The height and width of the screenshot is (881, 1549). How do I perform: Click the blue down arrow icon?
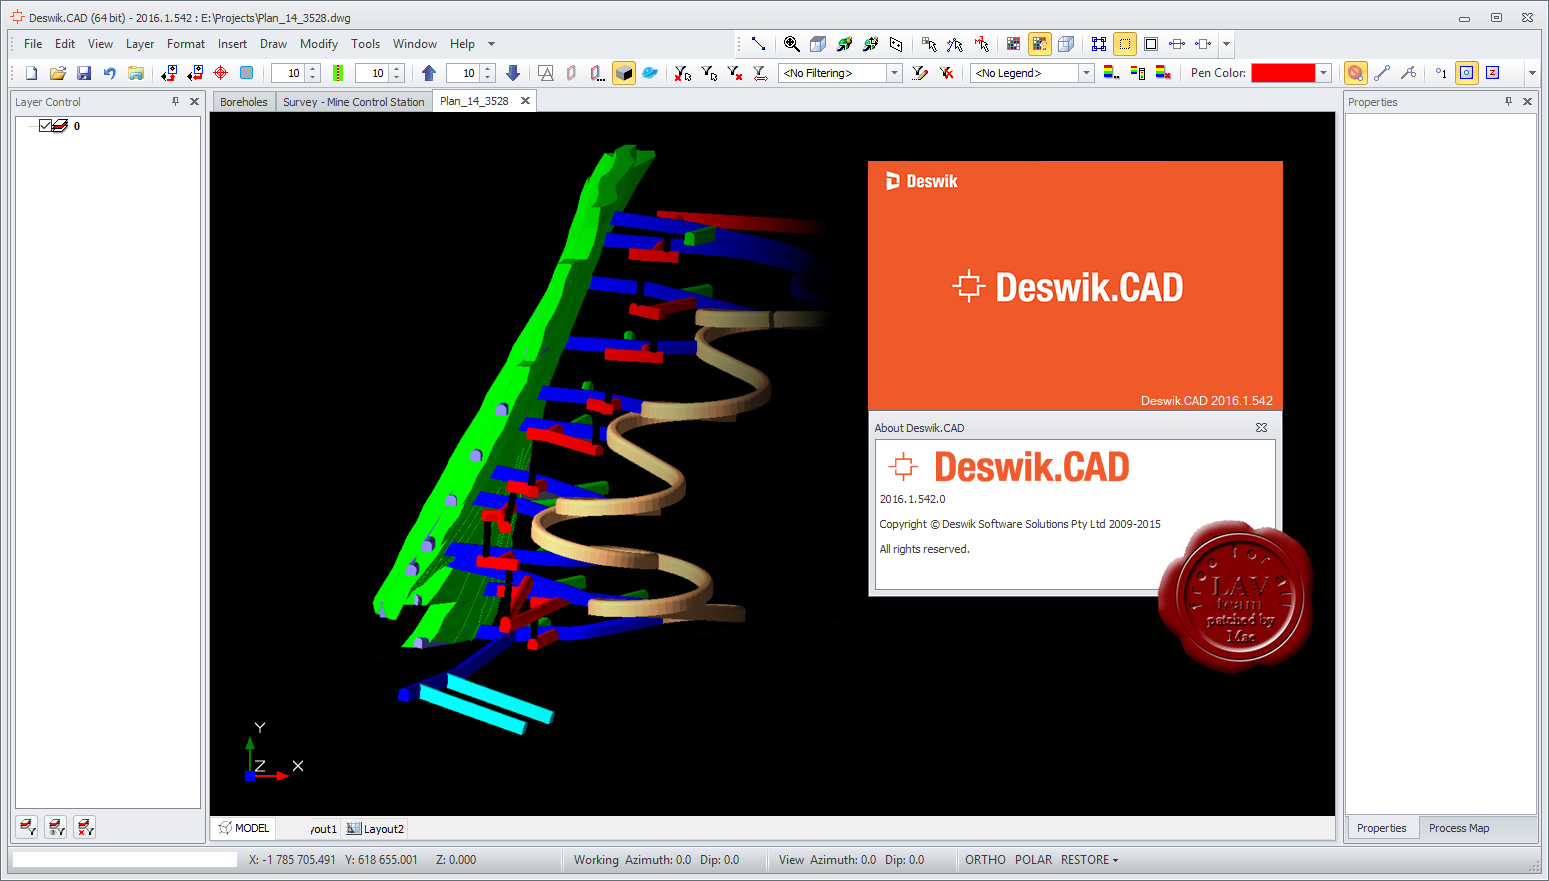click(x=513, y=73)
